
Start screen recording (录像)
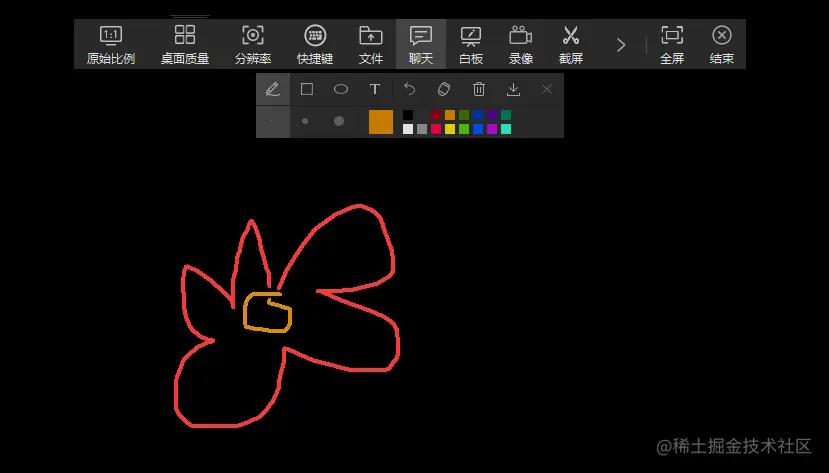click(521, 44)
